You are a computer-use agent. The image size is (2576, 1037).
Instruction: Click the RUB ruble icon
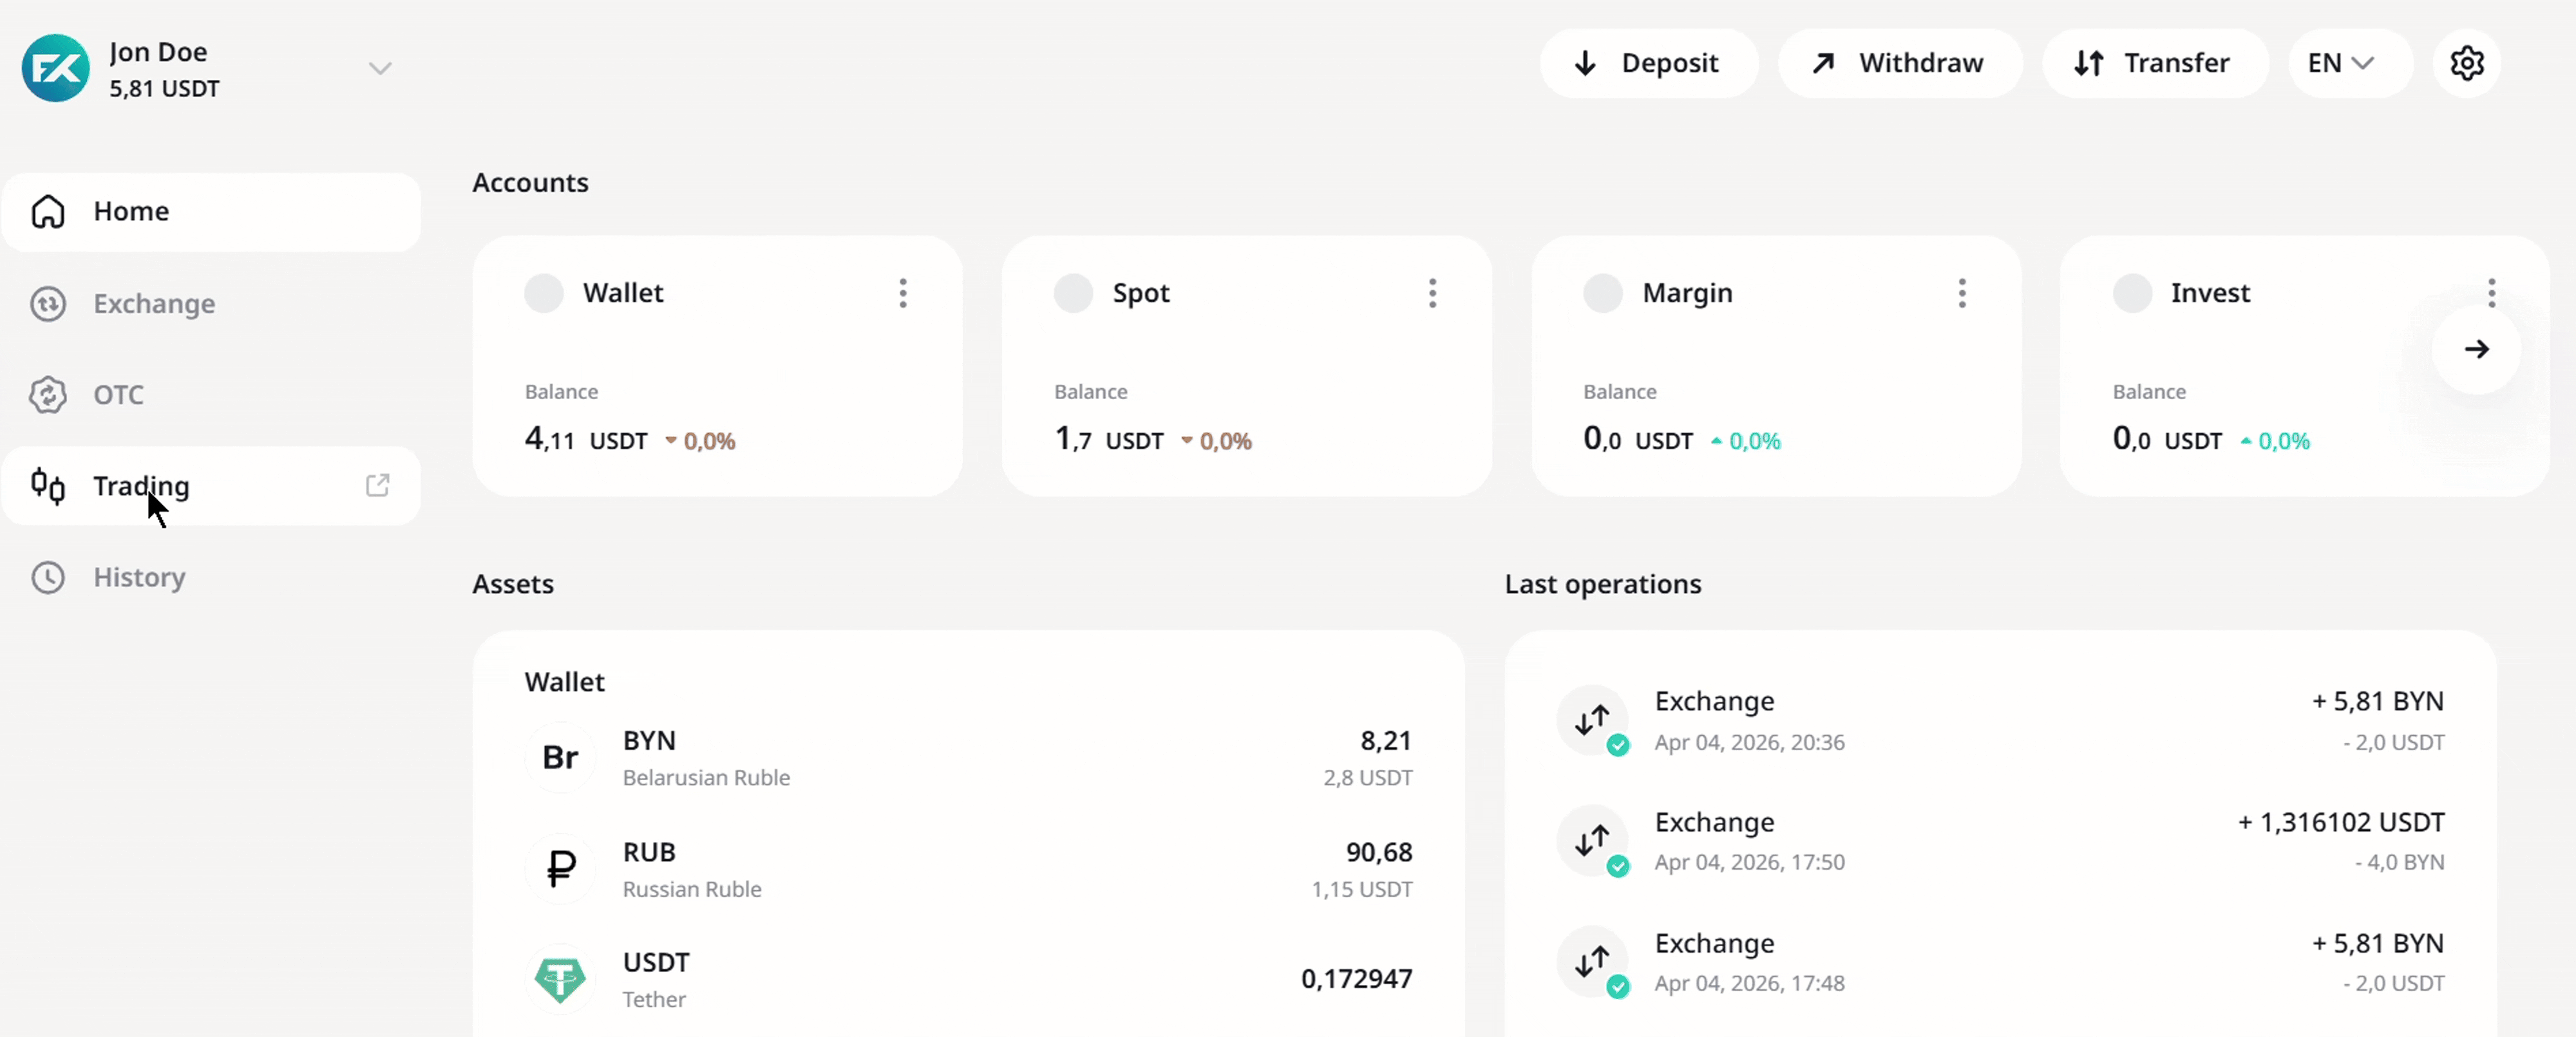pyautogui.click(x=560, y=868)
